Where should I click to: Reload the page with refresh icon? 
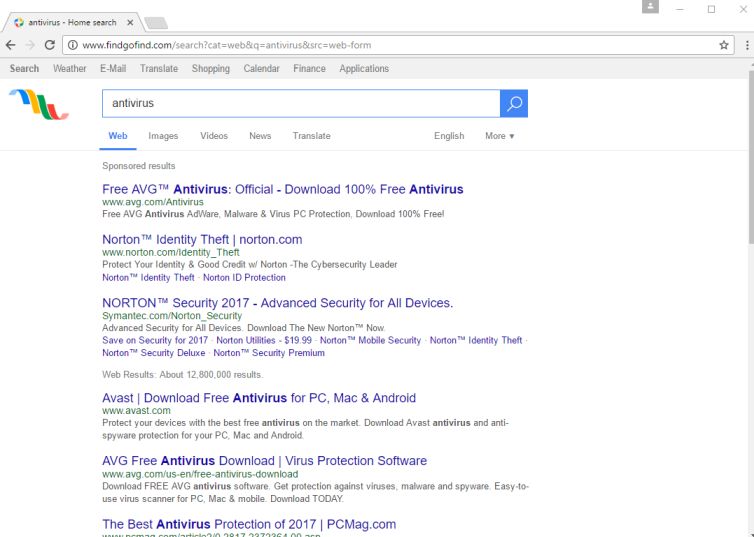point(50,45)
